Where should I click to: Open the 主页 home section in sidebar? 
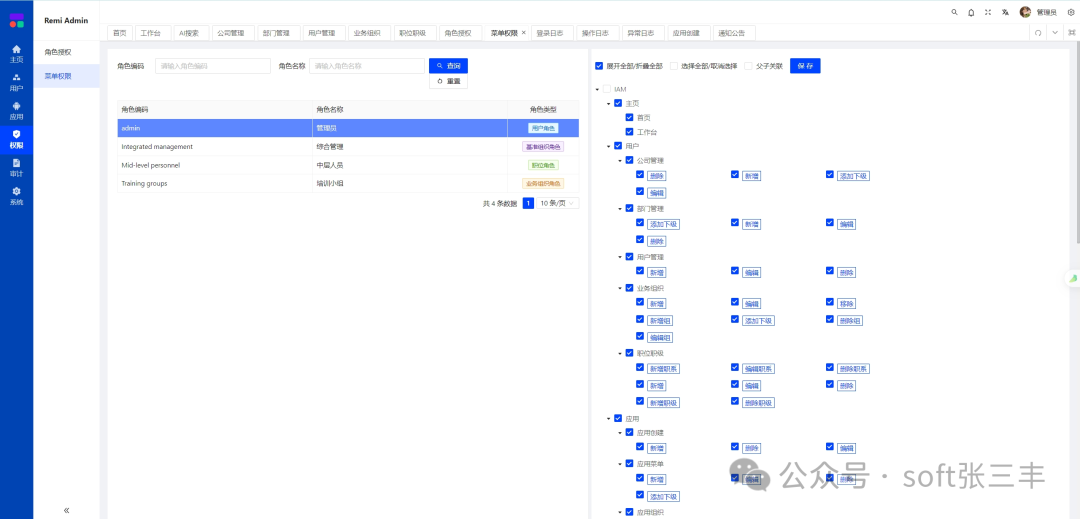pos(16,52)
